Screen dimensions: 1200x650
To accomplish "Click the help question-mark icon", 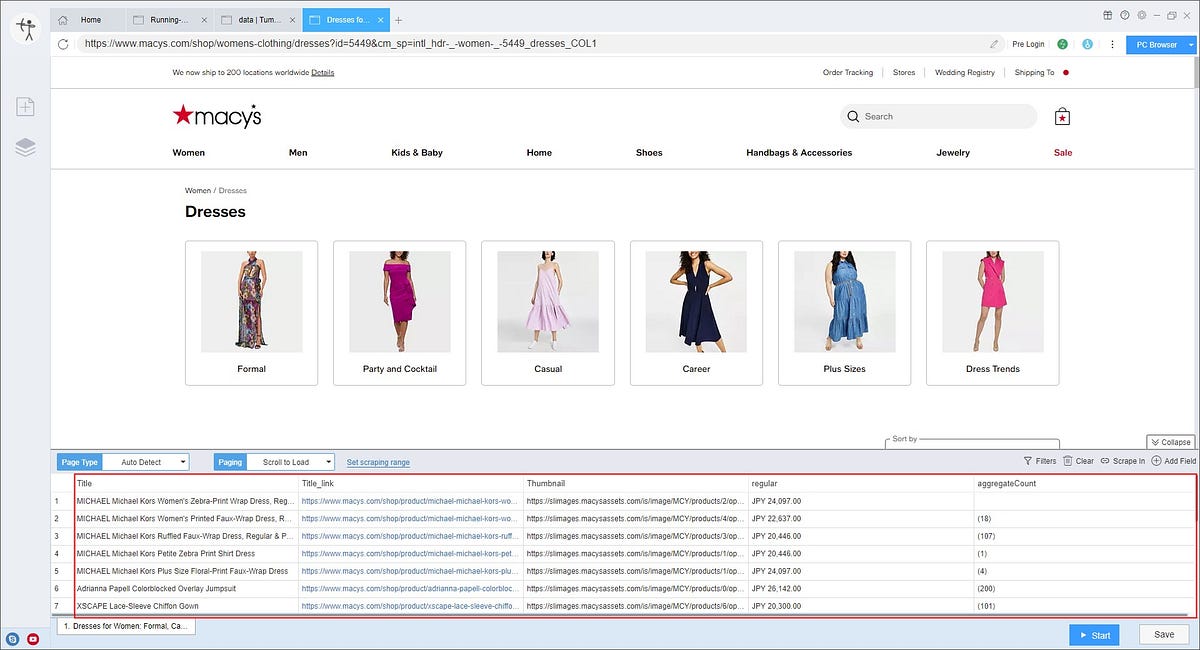I will click(x=1124, y=15).
